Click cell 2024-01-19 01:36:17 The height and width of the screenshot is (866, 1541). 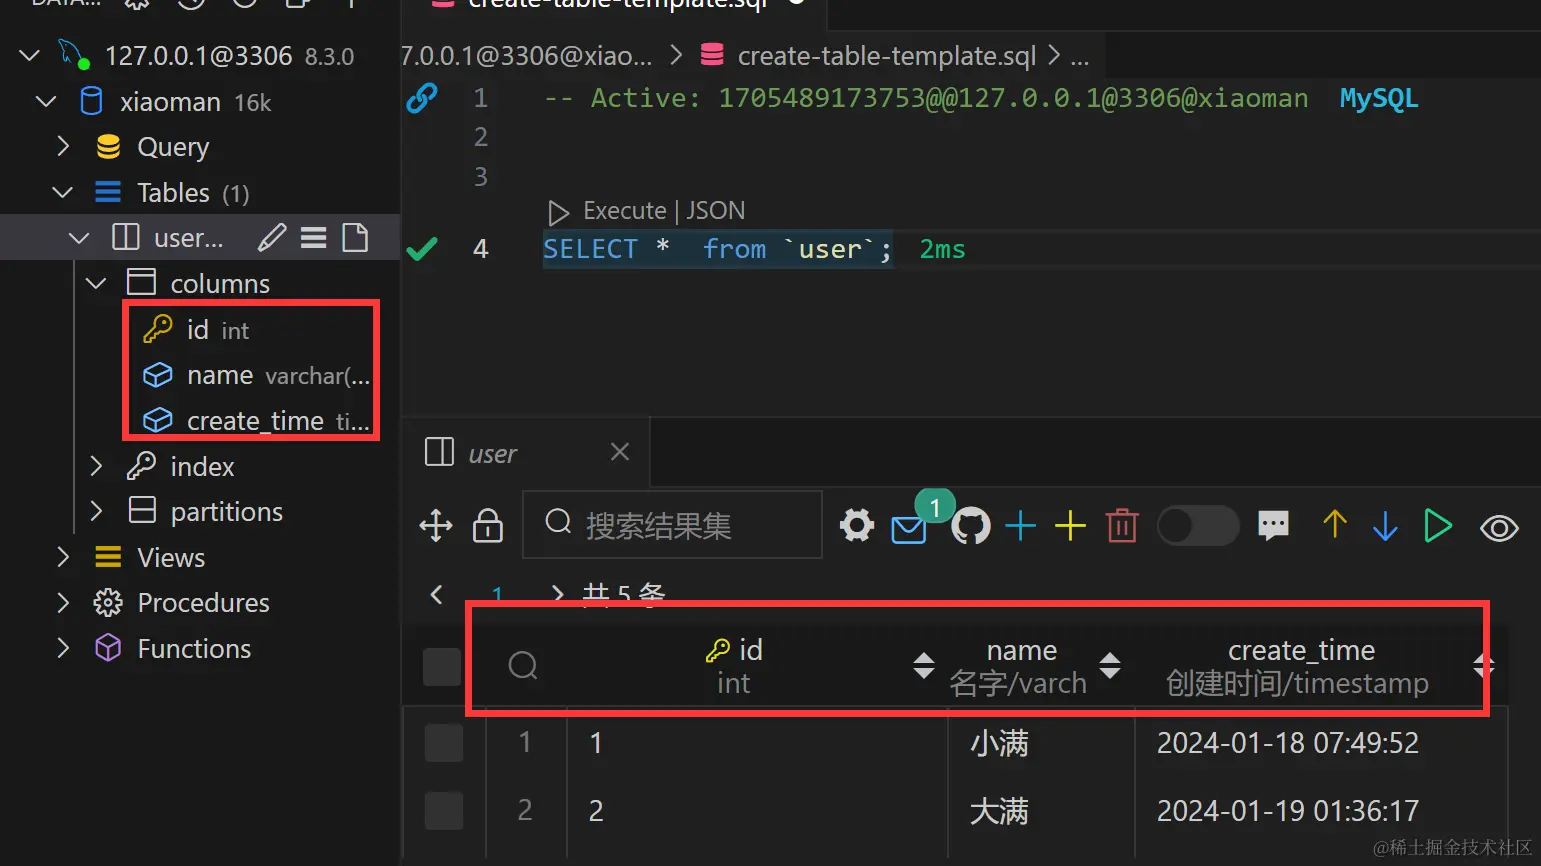point(1319,811)
